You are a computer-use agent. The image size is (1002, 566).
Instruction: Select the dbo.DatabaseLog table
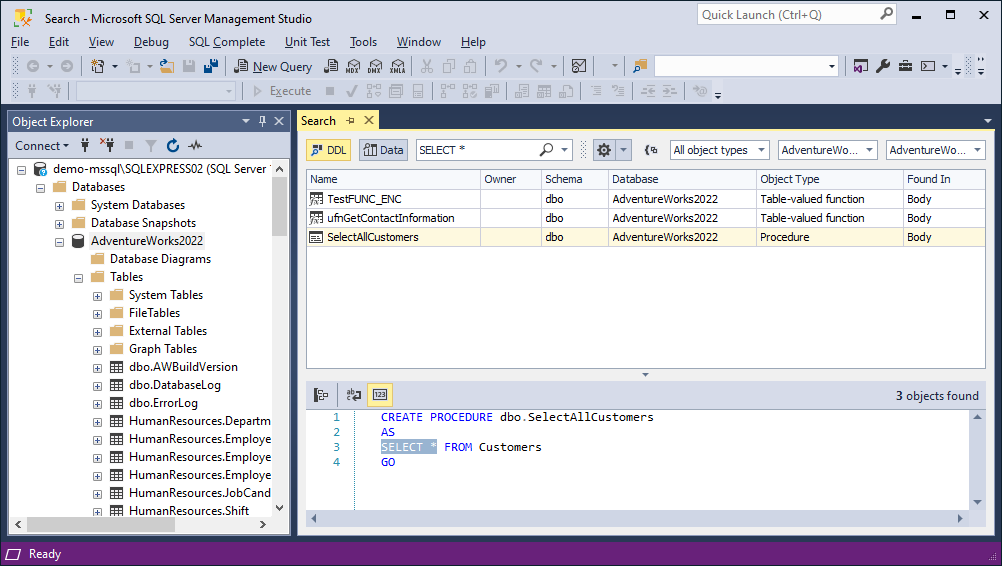click(x=174, y=385)
